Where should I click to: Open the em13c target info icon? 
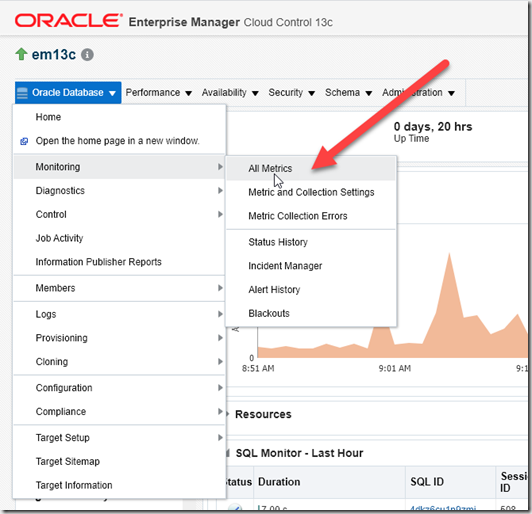[x=87, y=55]
